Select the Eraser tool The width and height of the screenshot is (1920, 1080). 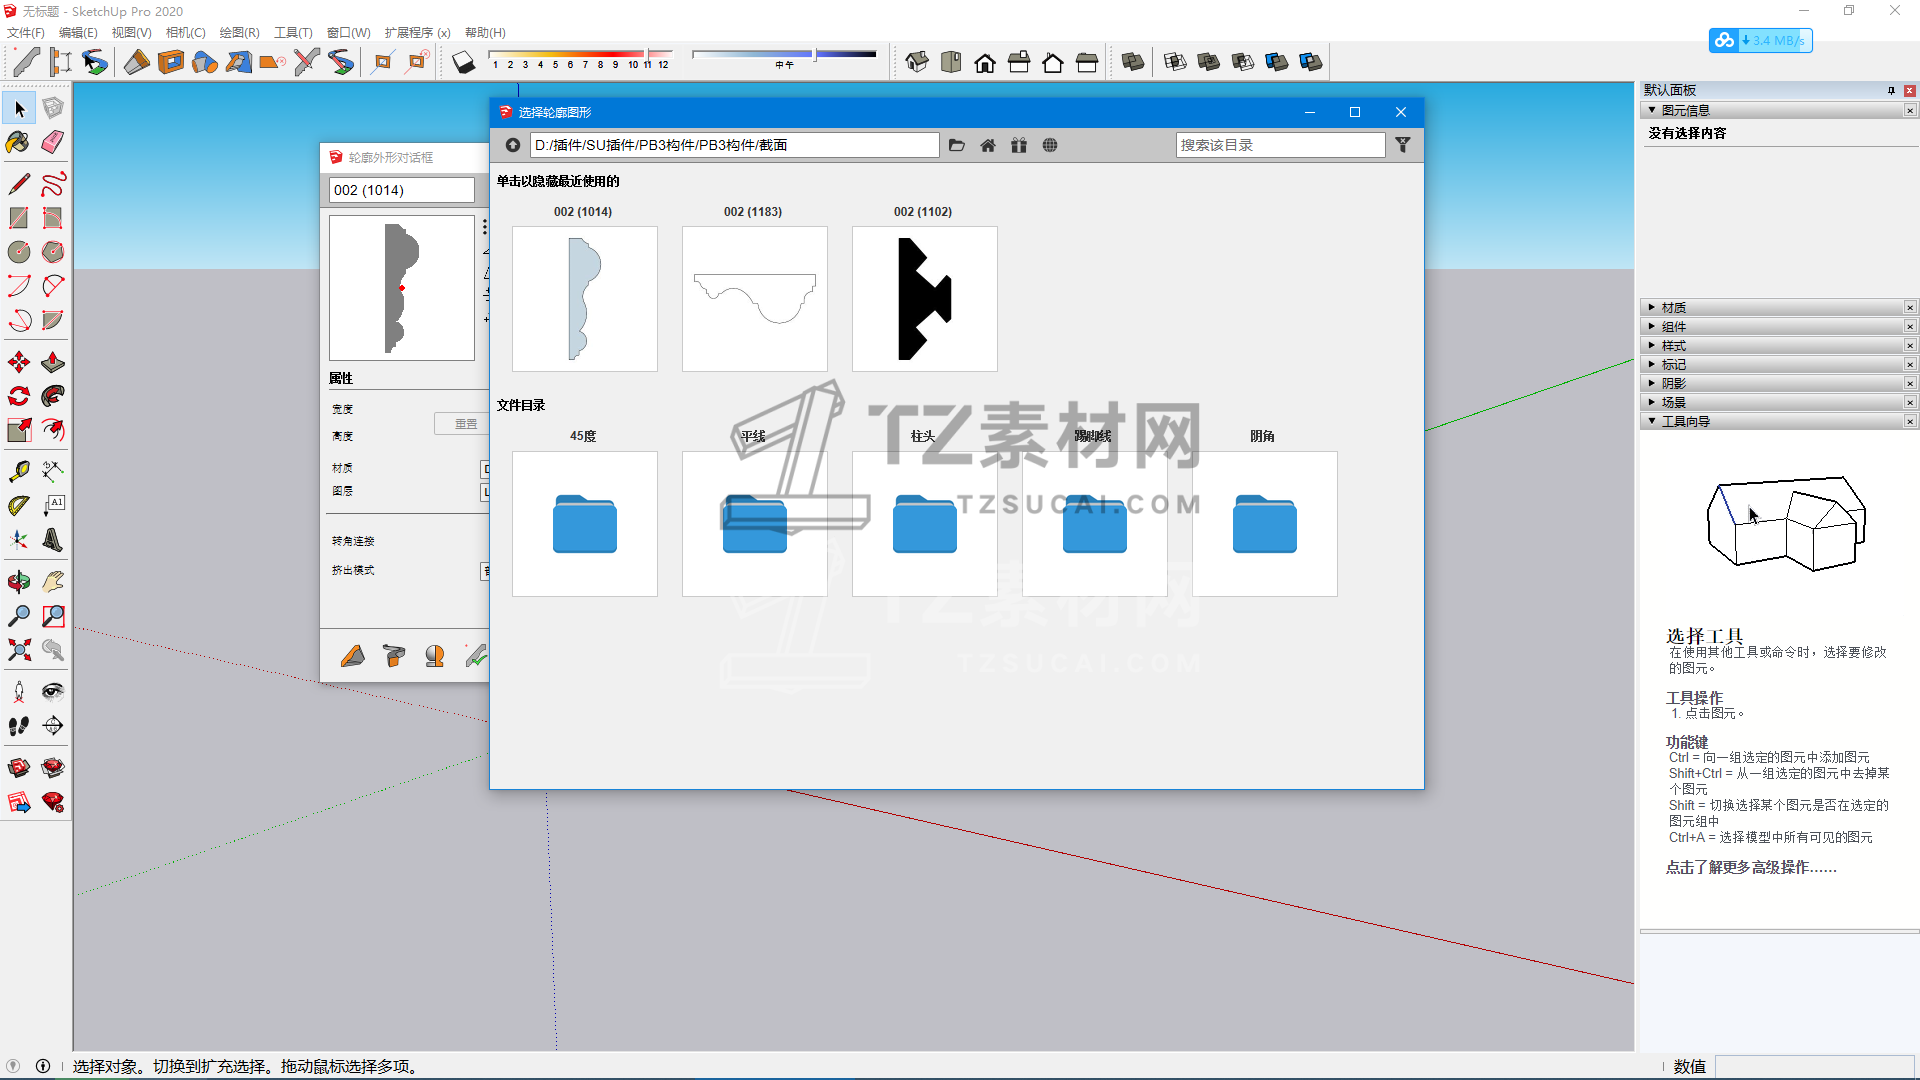point(53,142)
